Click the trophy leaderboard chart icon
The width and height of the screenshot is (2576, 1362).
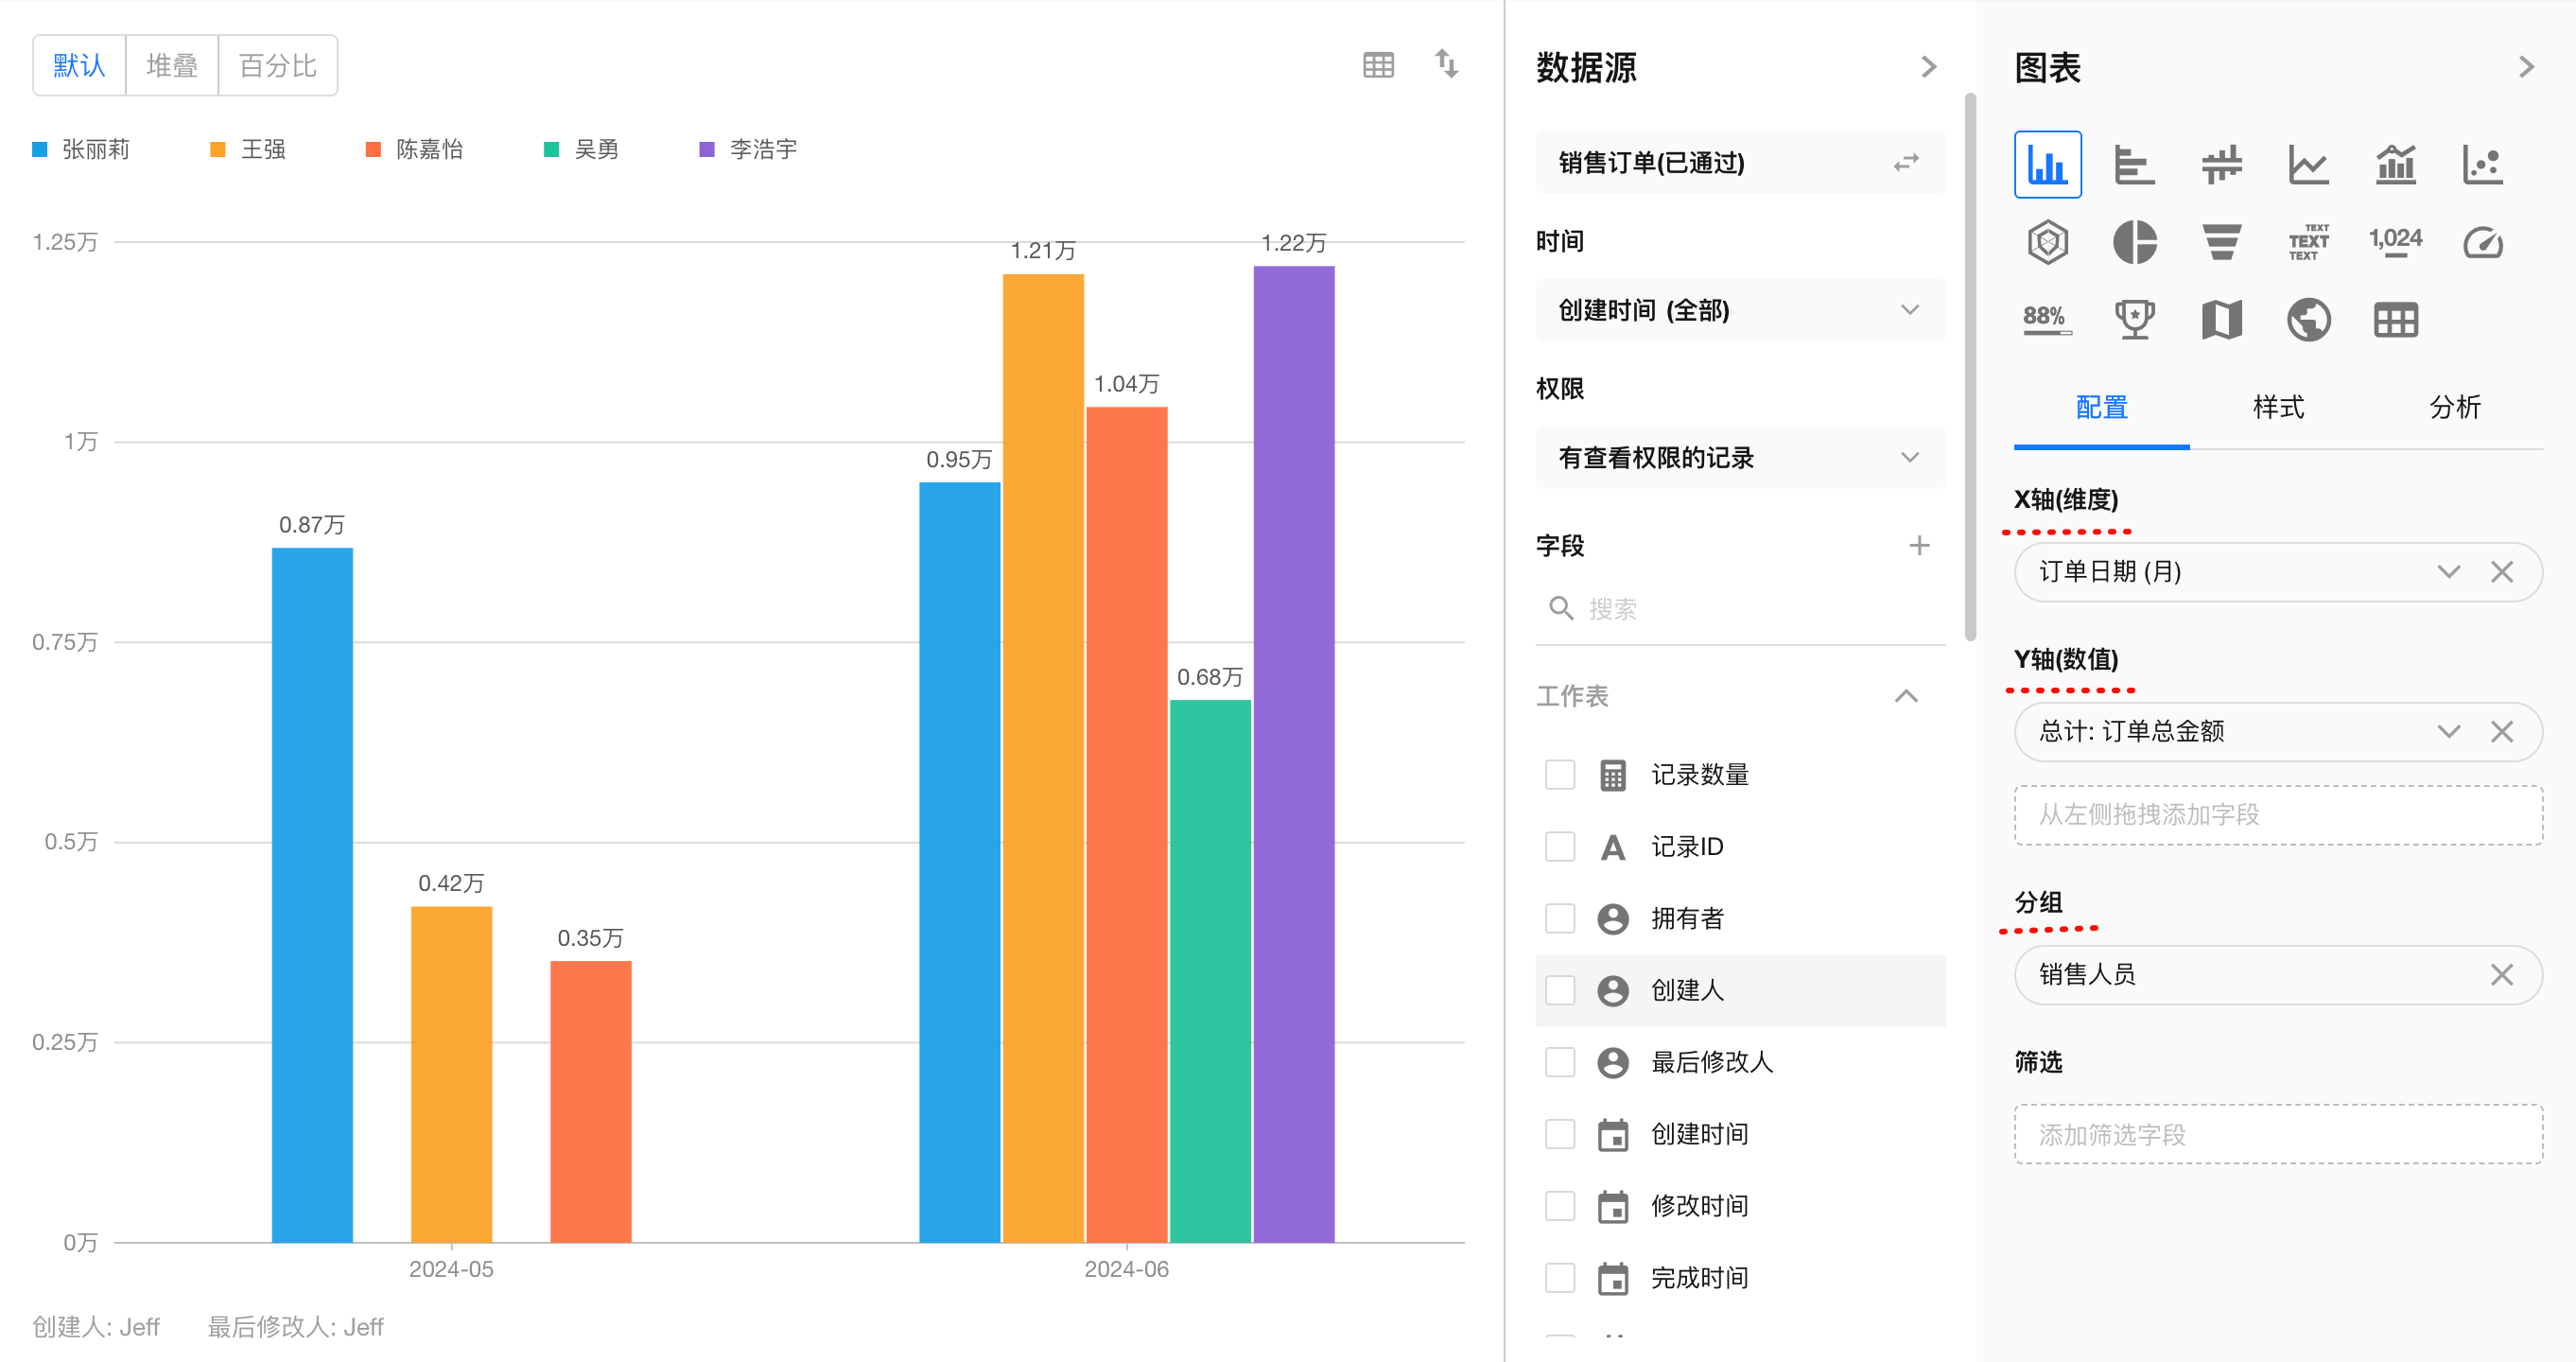2134,320
